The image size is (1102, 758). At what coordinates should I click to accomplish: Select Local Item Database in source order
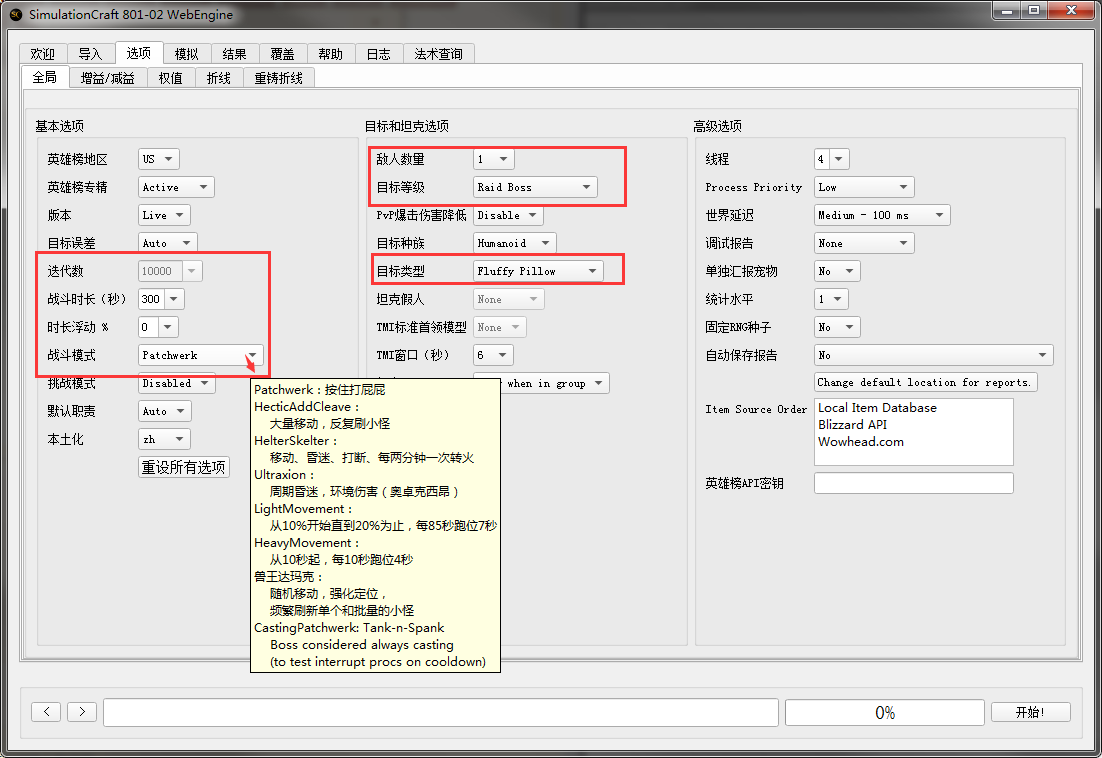pyautogui.click(x=877, y=407)
